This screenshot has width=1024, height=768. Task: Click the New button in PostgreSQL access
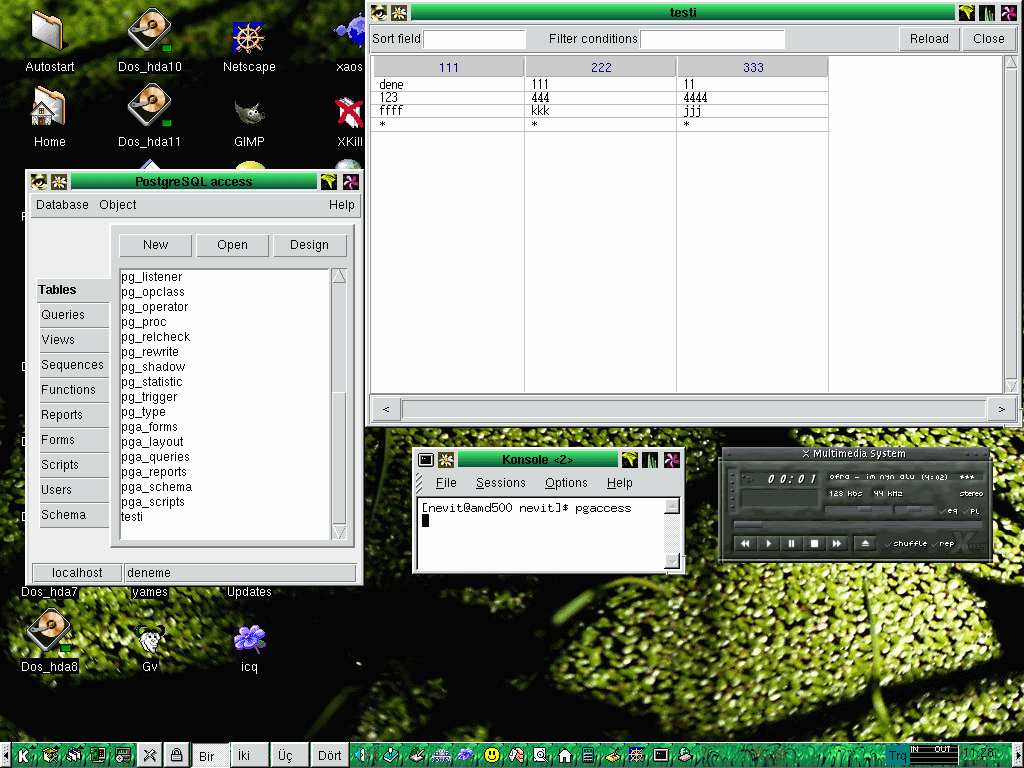(x=155, y=245)
